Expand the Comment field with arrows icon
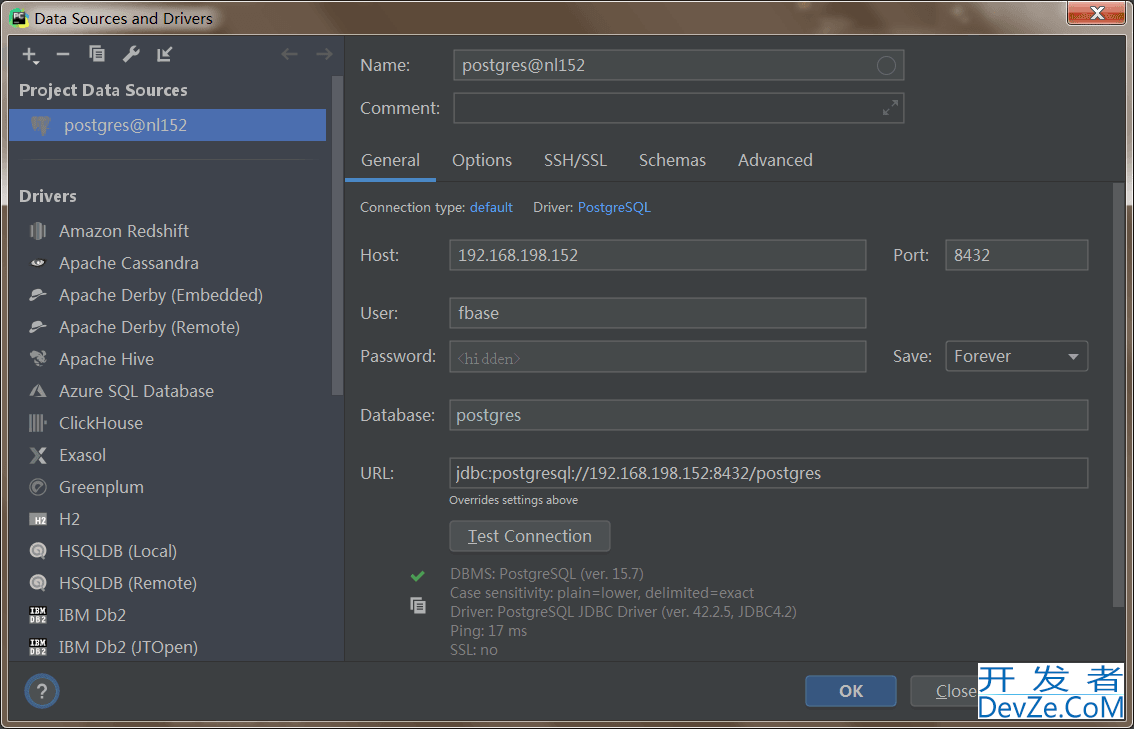The image size is (1134, 729). point(890,108)
